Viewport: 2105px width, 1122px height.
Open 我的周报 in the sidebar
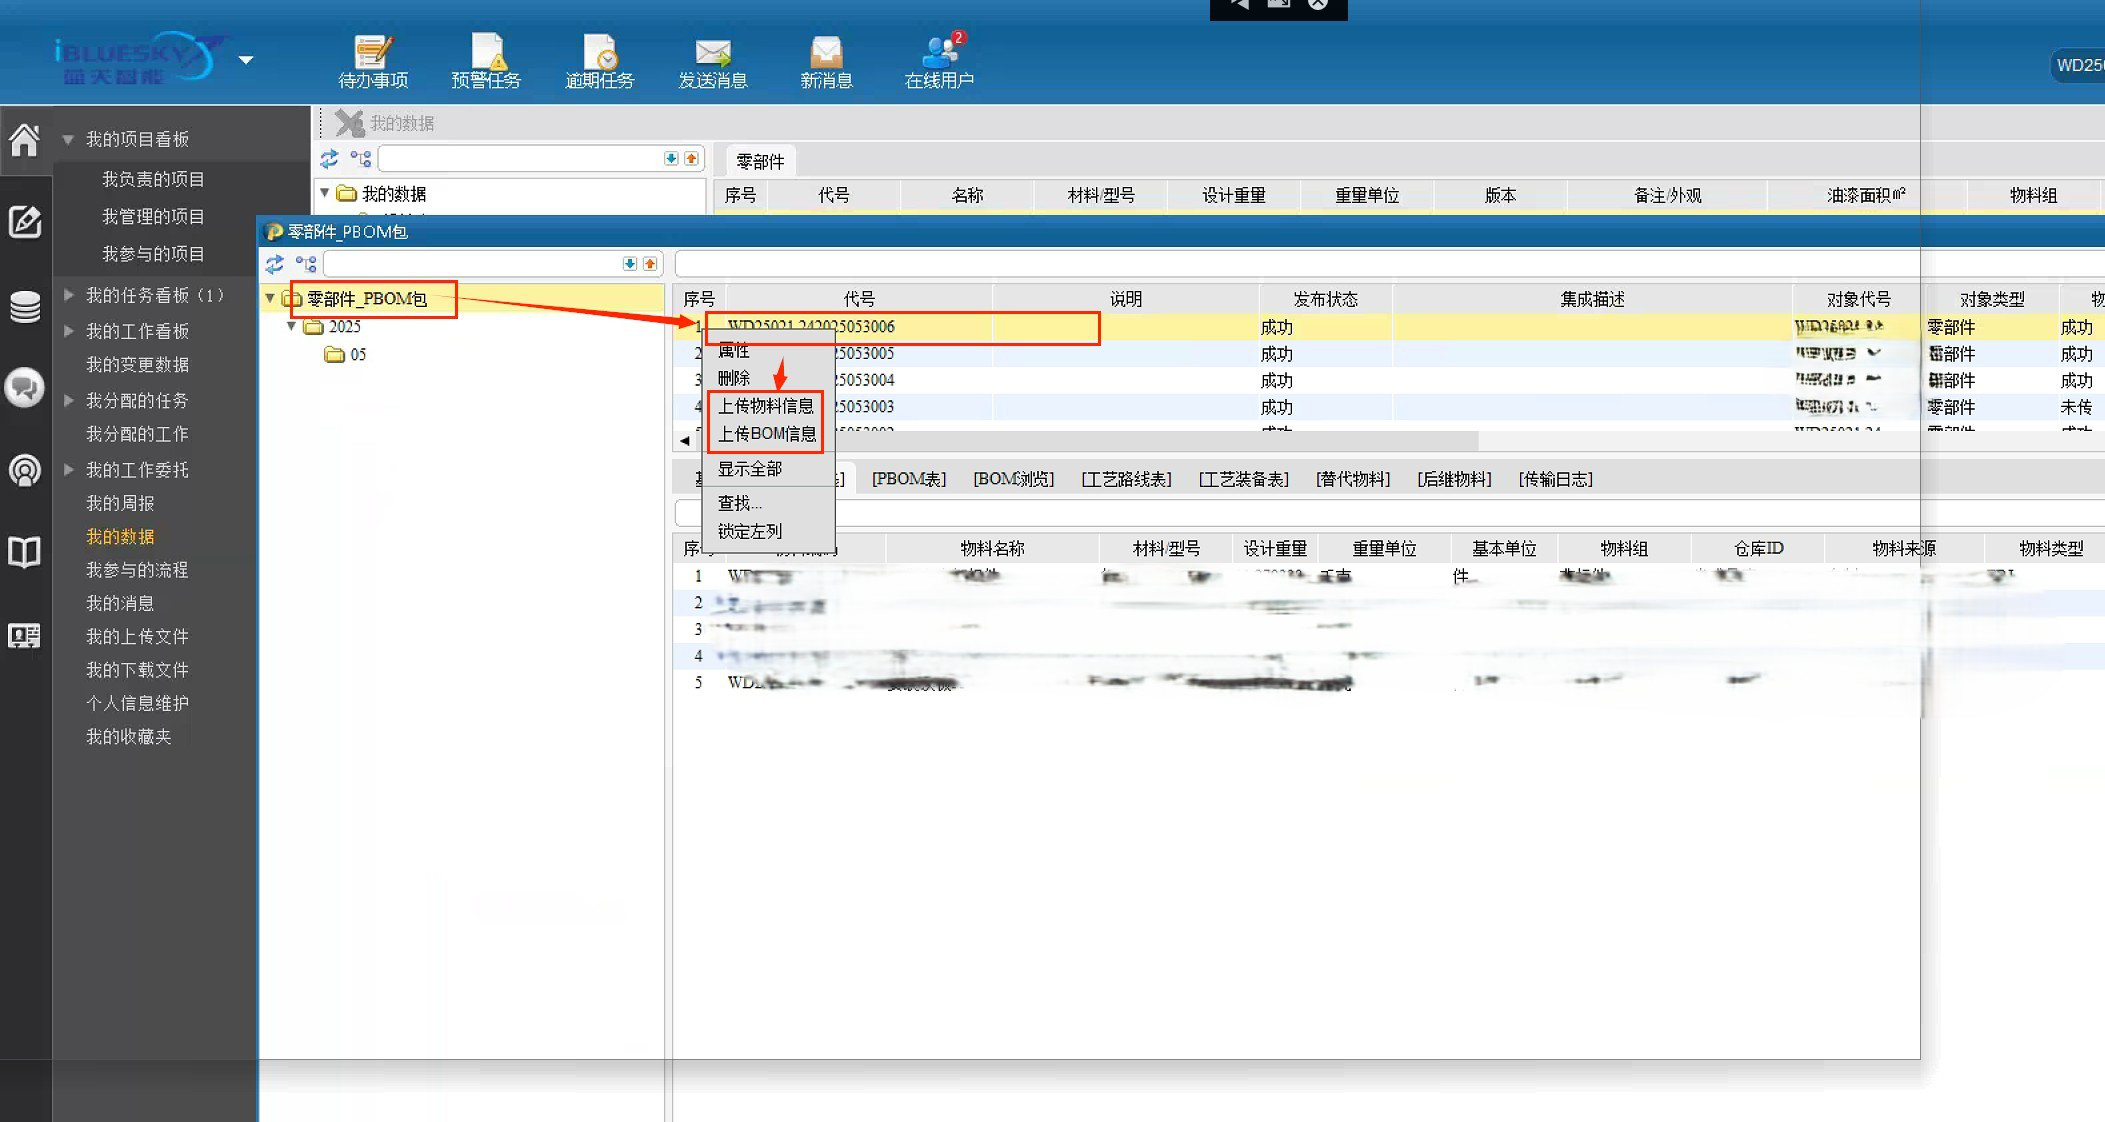click(x=120, y=503)
